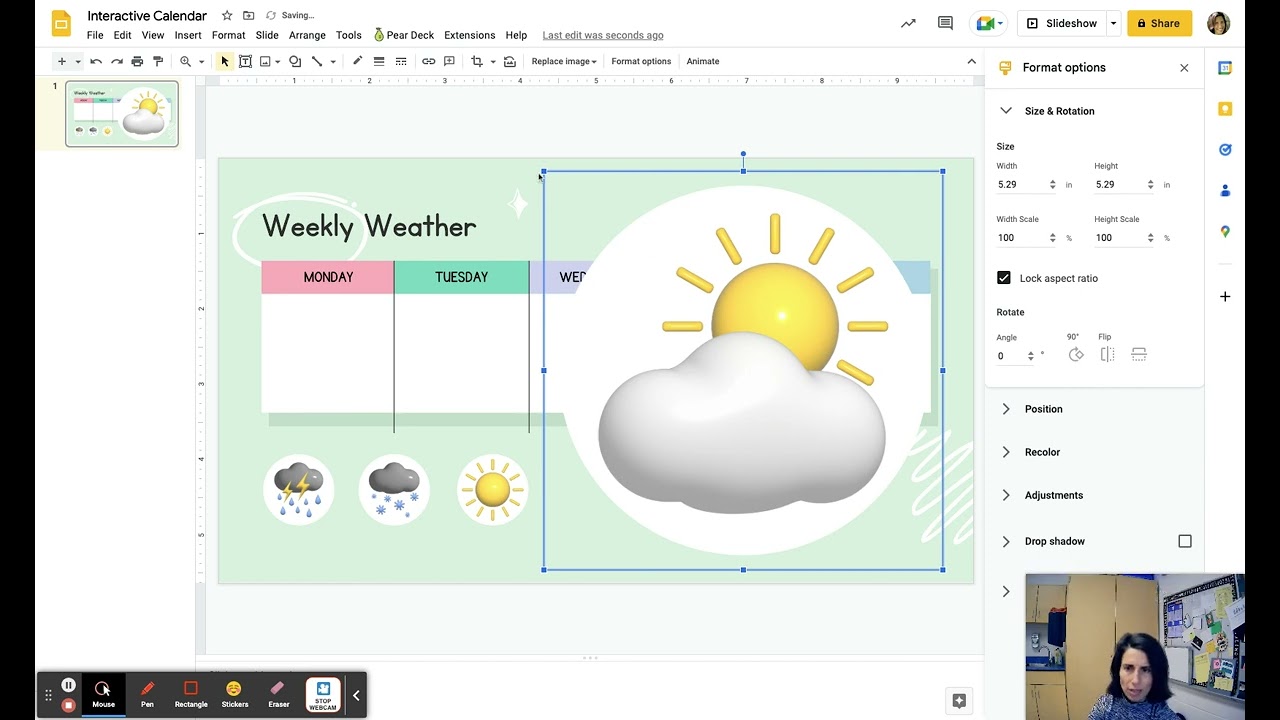Open the Slideshow options dropdown arrow
Viewport: 1280px width, 720px height.
pyautogui.click(x=1113, y=23)
